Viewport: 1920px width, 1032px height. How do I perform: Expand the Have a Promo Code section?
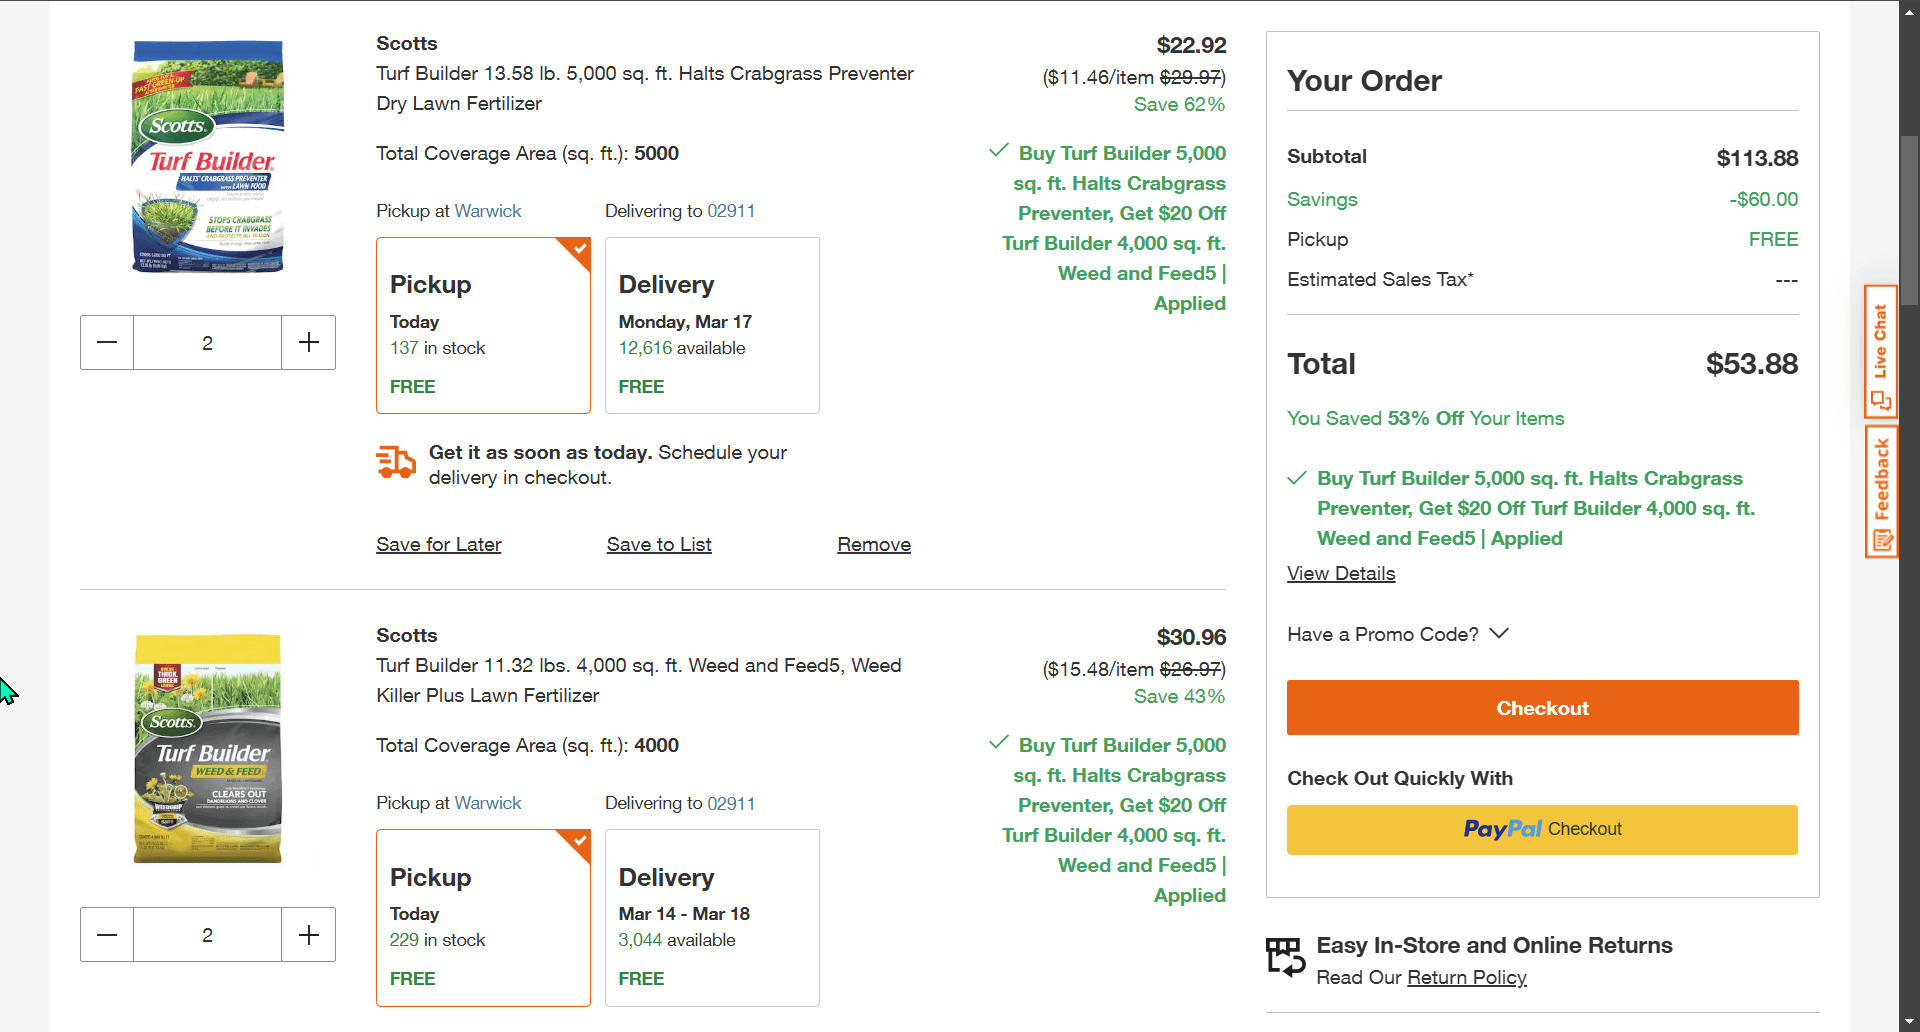click(1397, 634)
